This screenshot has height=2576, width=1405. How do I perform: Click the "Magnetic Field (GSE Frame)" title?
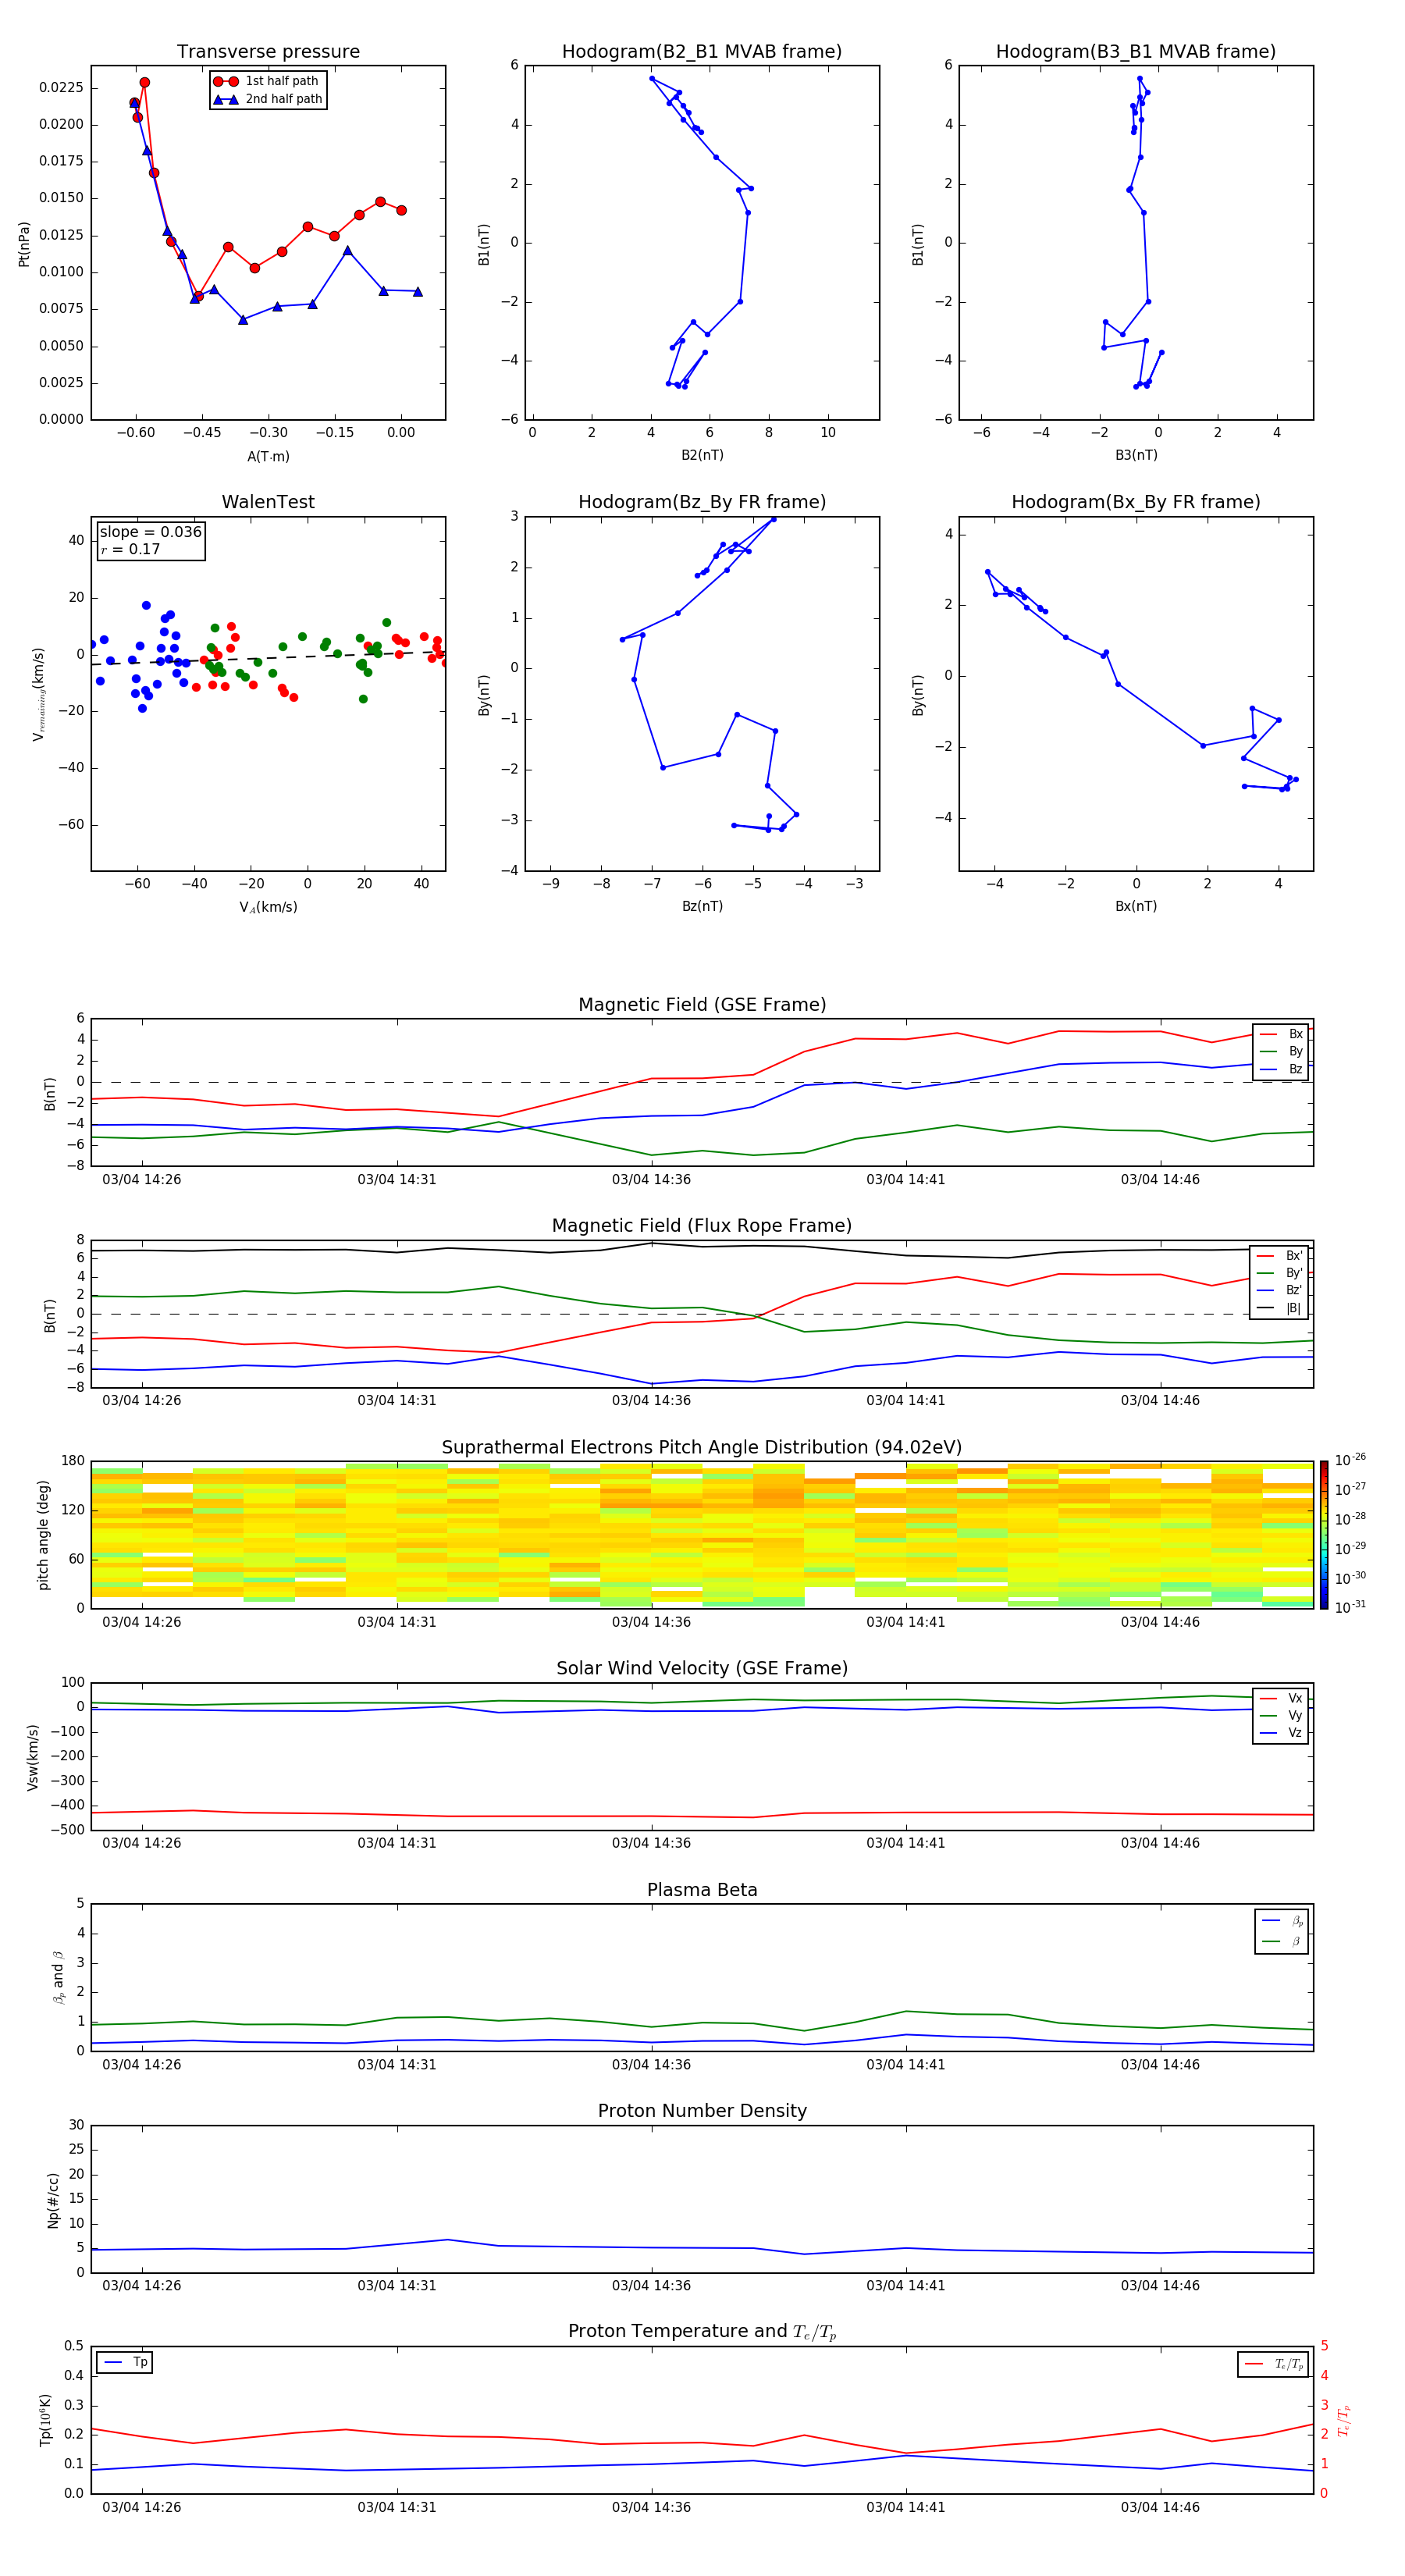tap(702, 1005)
